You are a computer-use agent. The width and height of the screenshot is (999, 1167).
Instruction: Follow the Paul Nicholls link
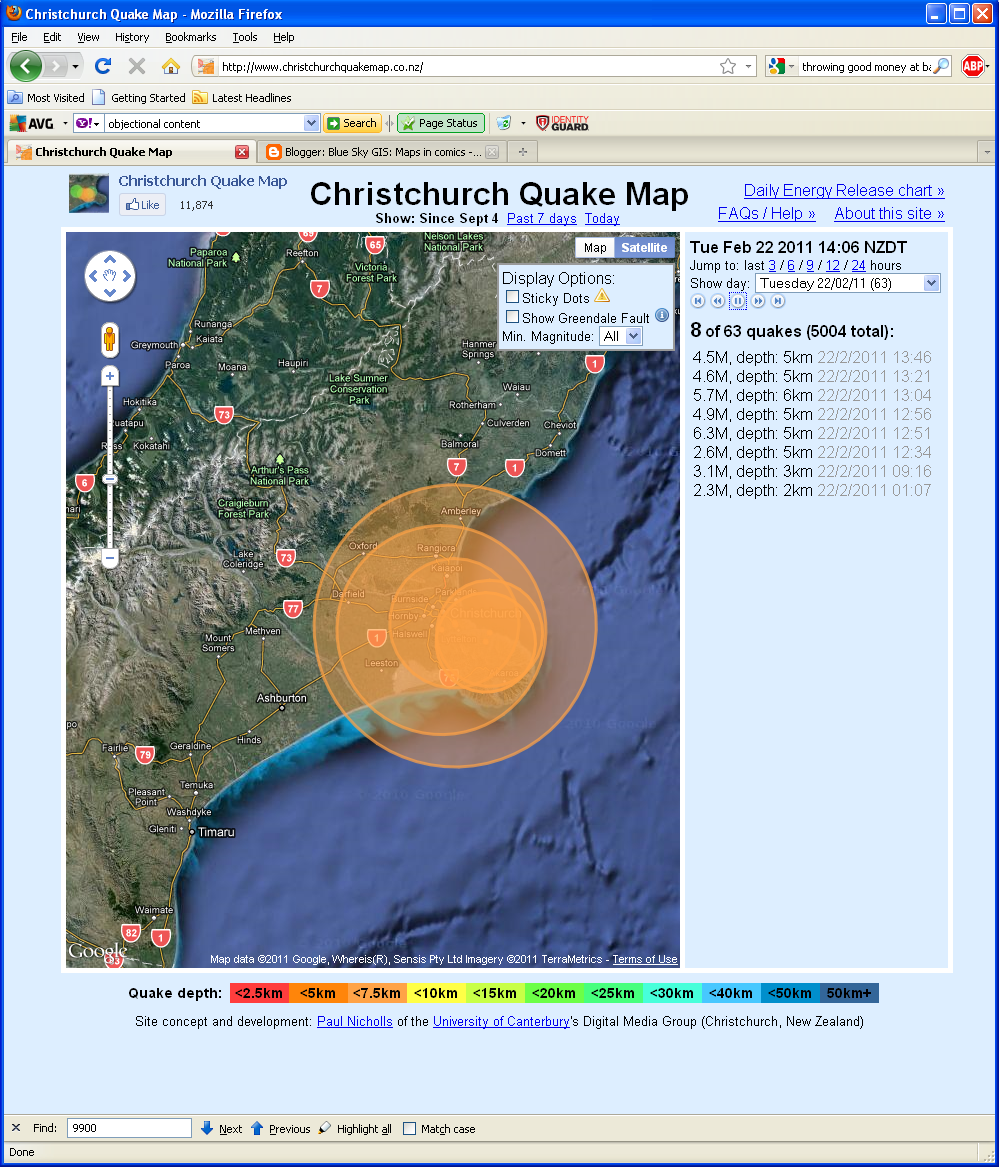point(354,1021)
